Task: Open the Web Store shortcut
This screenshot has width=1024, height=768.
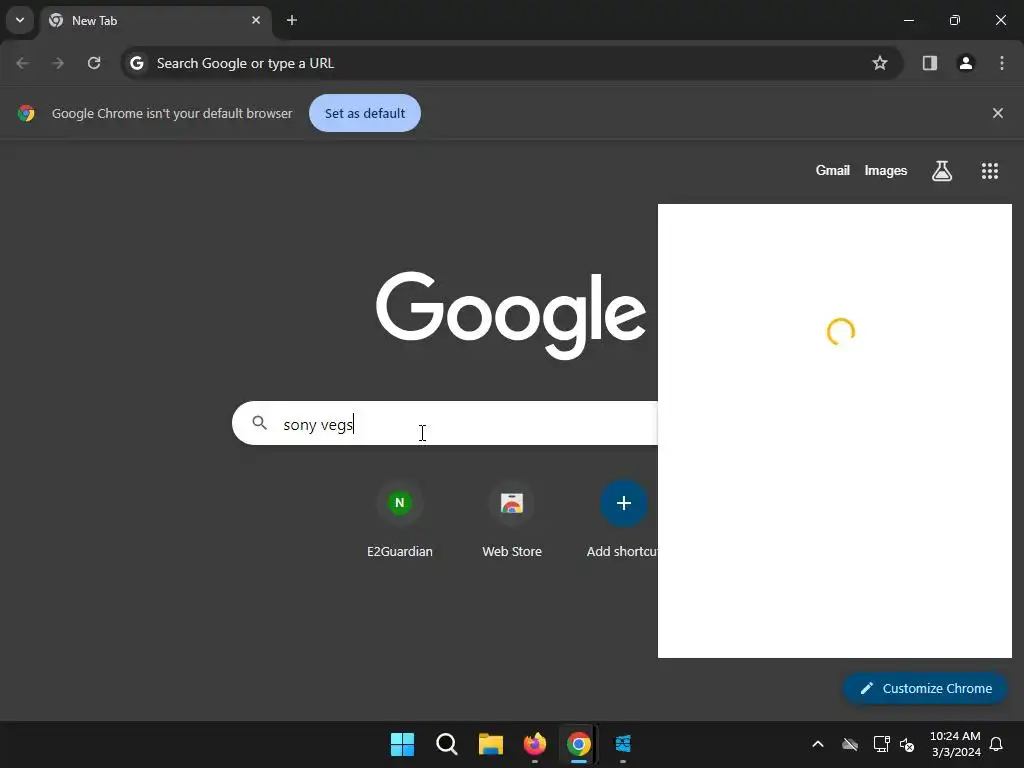Action: pyautogui.click(x=512, y=519)
